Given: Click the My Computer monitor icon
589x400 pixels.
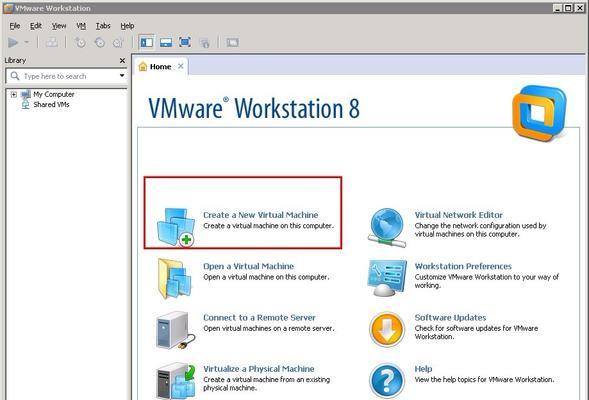Looking at the screenshot, I should [26, 94].
